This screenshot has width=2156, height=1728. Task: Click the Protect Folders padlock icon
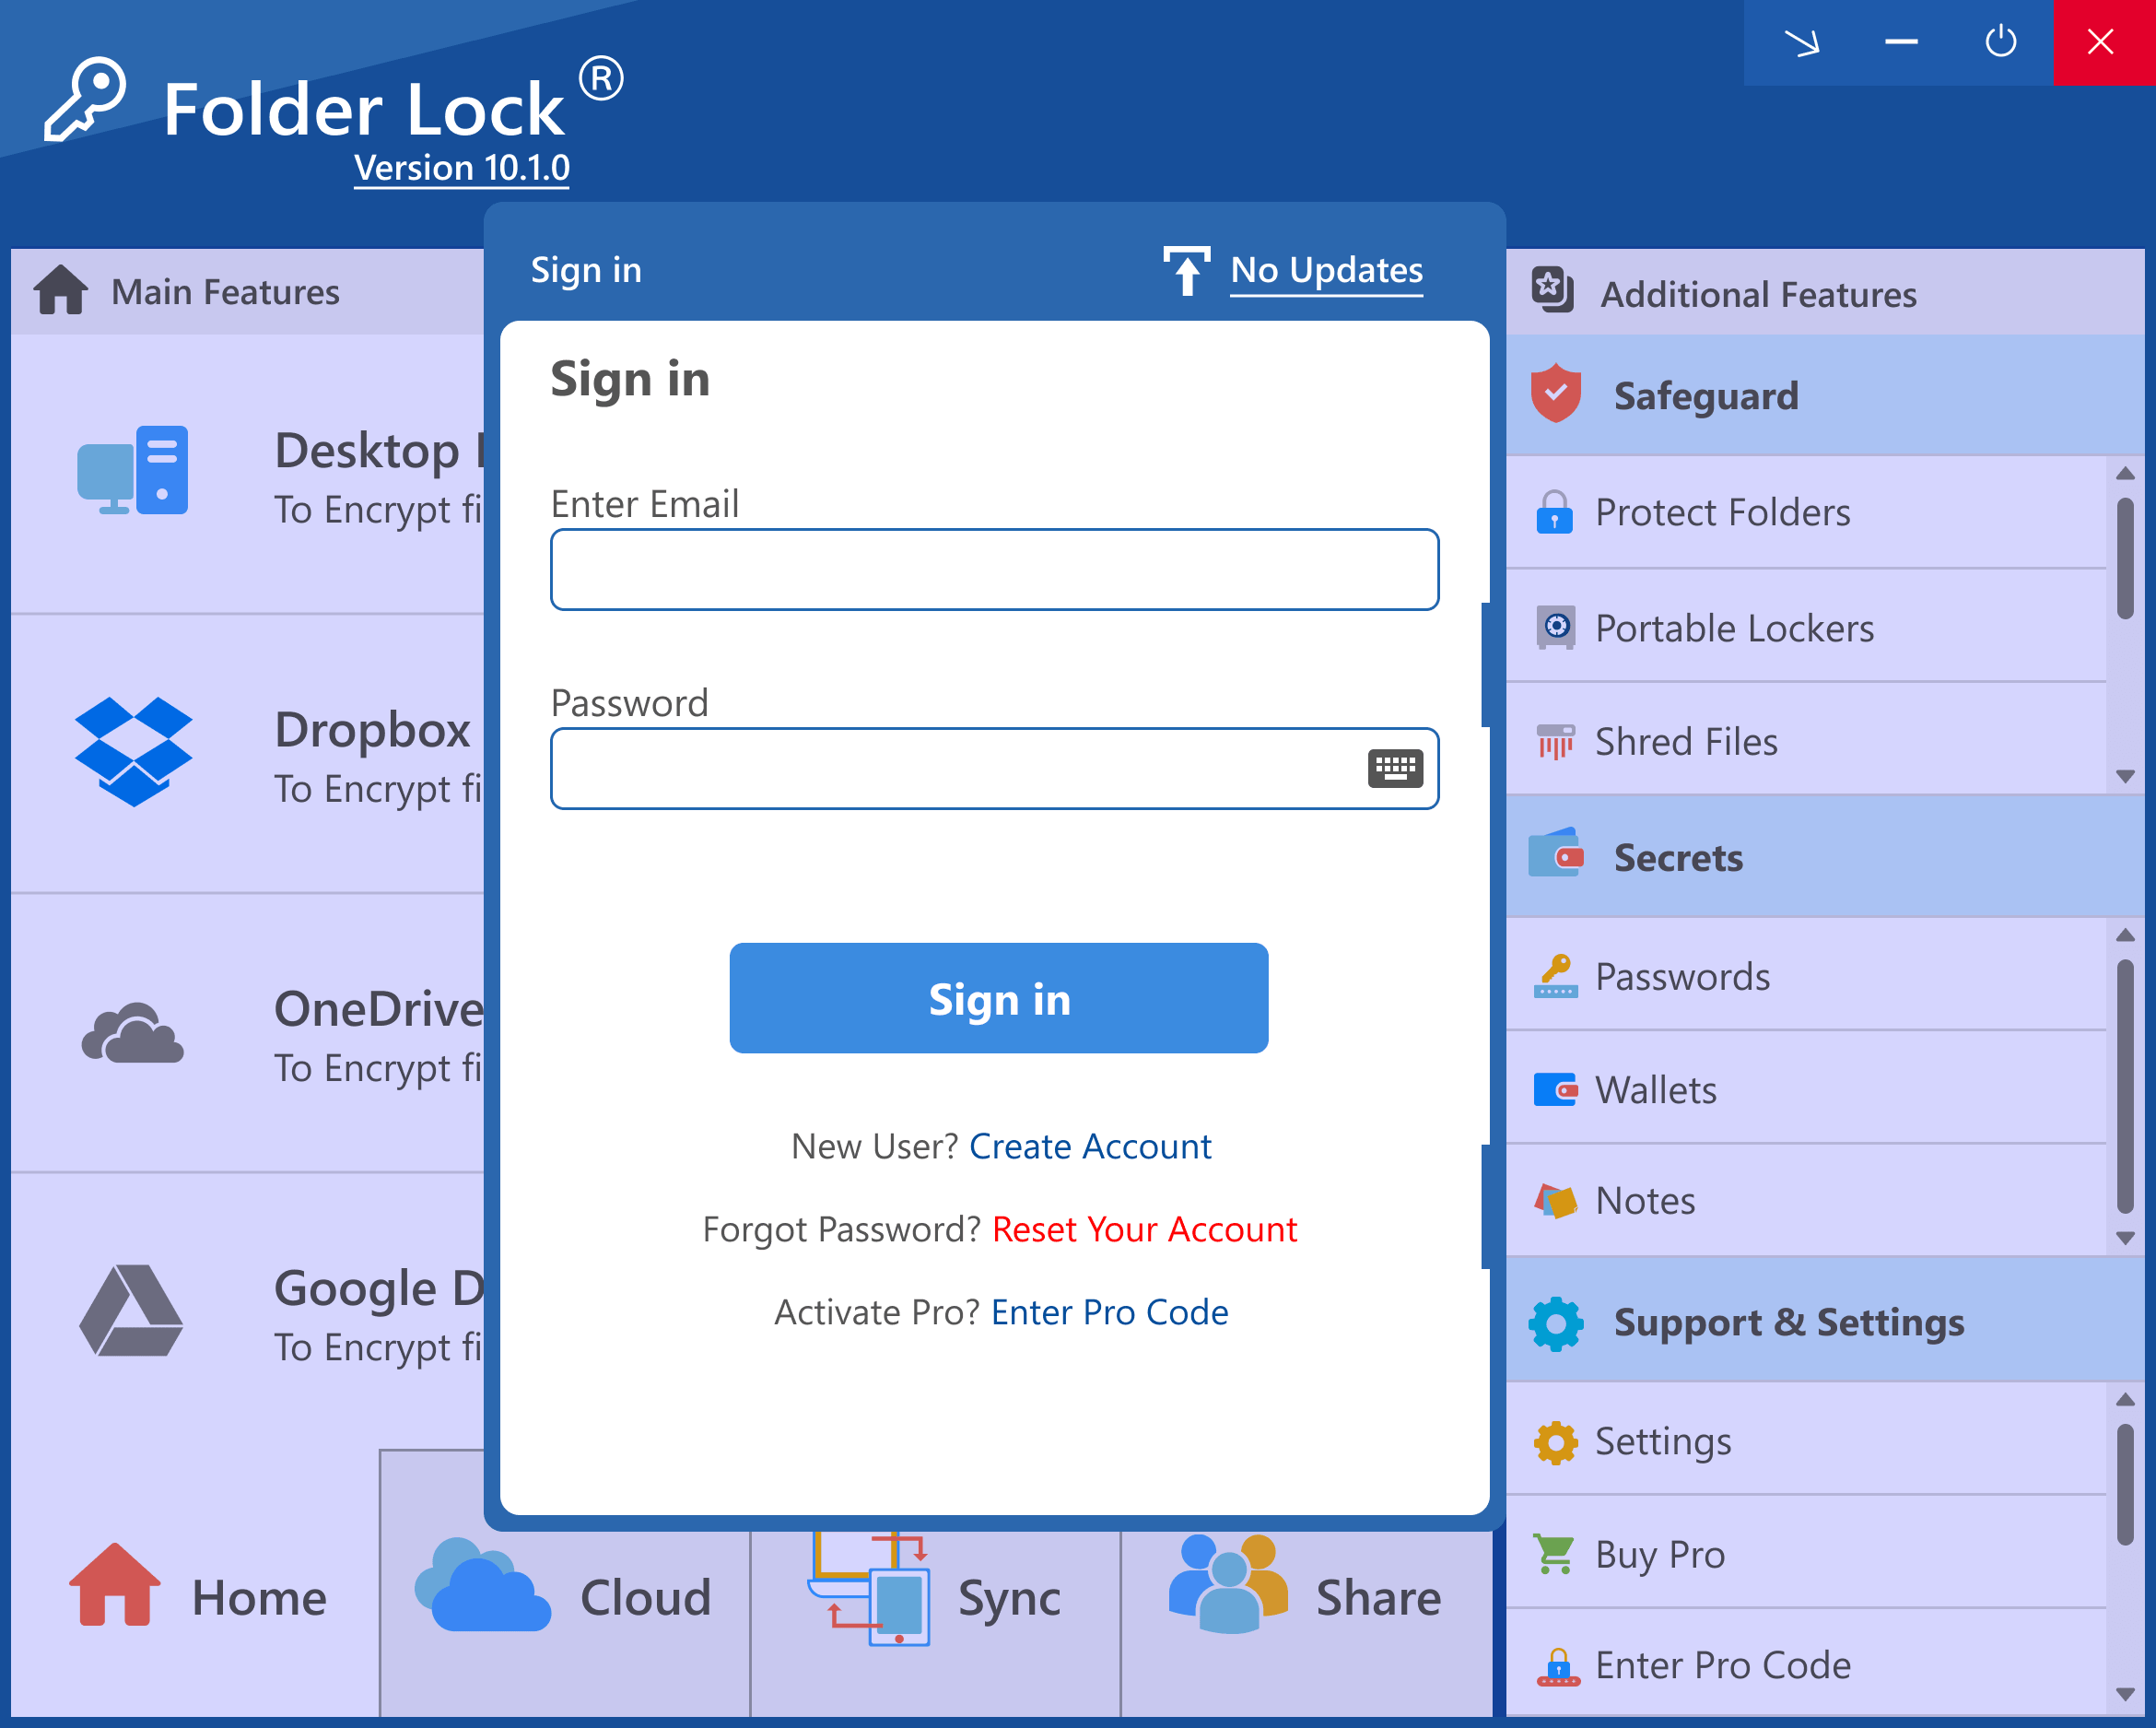tap(1554, 512)
